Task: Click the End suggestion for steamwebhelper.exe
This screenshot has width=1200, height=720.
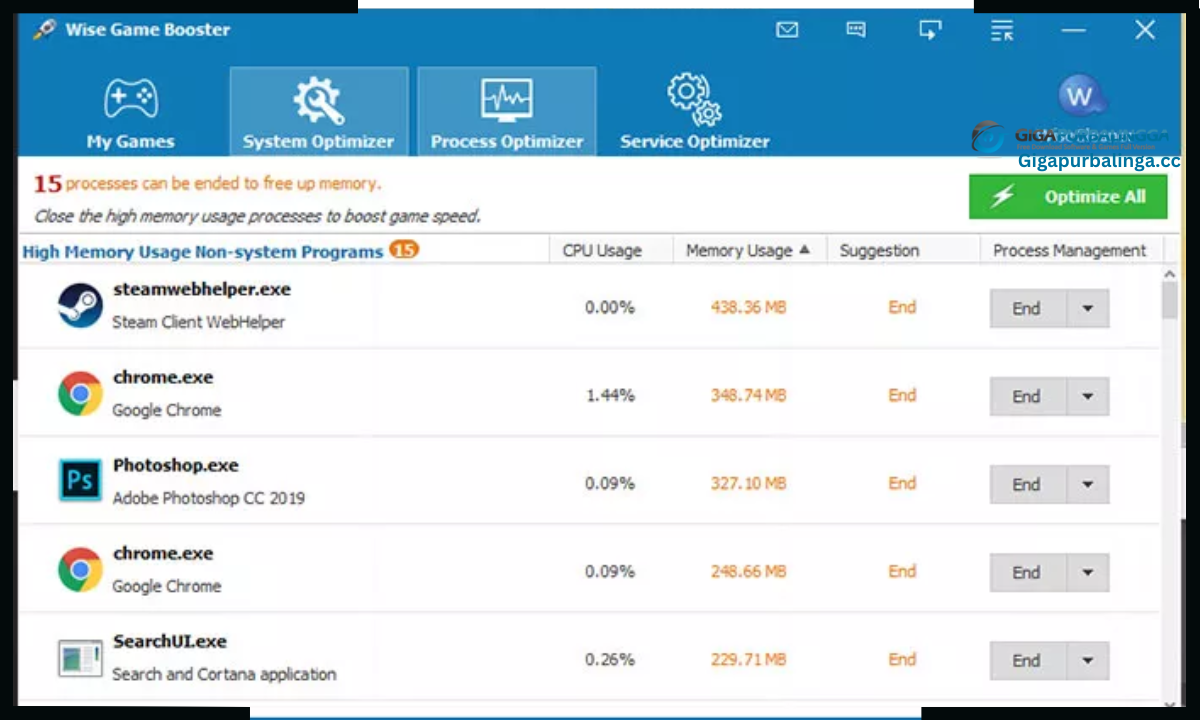Action: tap(902, 308)
